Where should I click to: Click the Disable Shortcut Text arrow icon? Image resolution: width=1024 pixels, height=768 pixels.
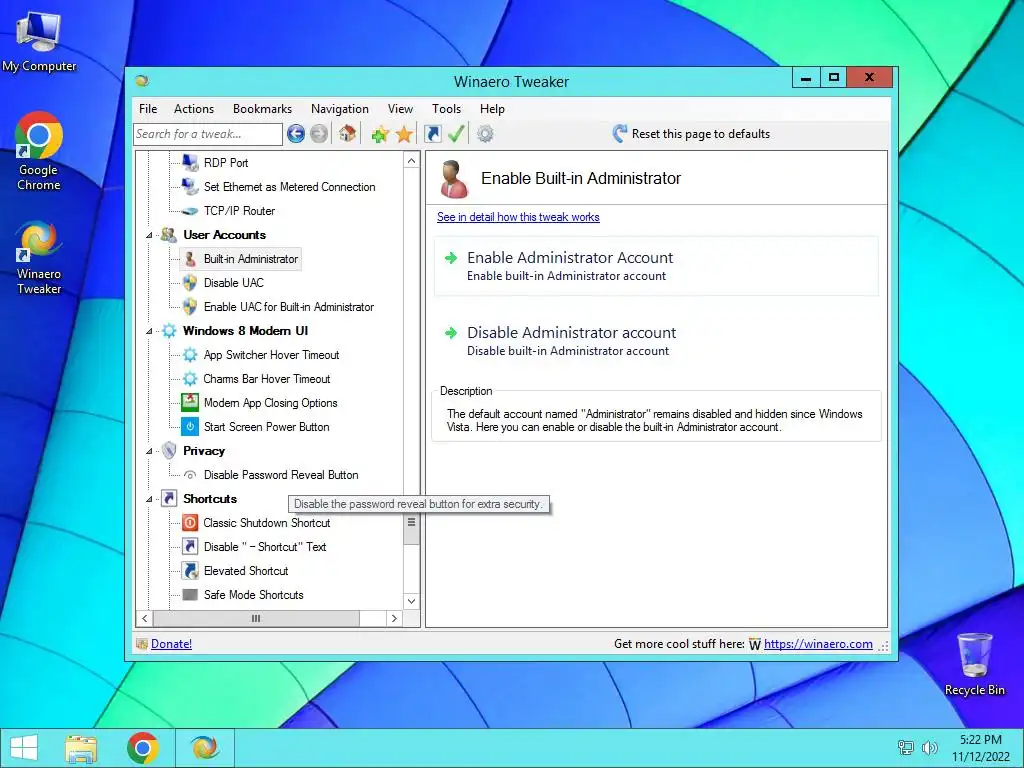(190, 547)
